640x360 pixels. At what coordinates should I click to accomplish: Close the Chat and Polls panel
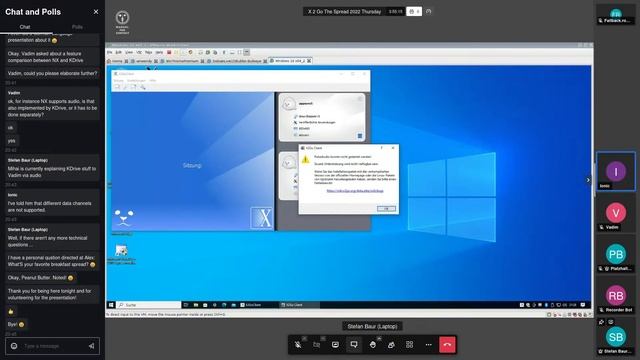point(96,12)
